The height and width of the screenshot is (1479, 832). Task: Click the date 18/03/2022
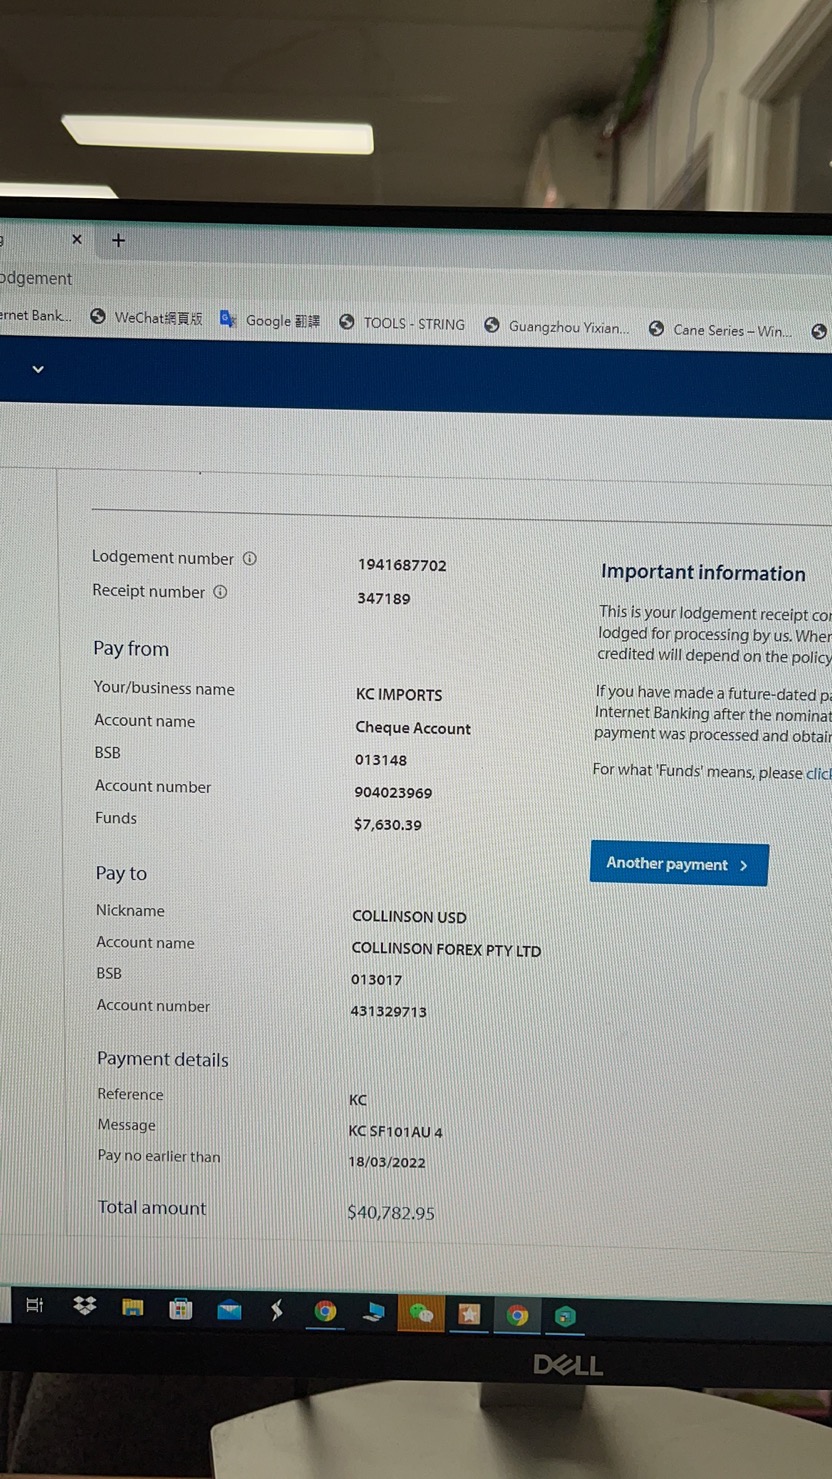point(387,1162)
